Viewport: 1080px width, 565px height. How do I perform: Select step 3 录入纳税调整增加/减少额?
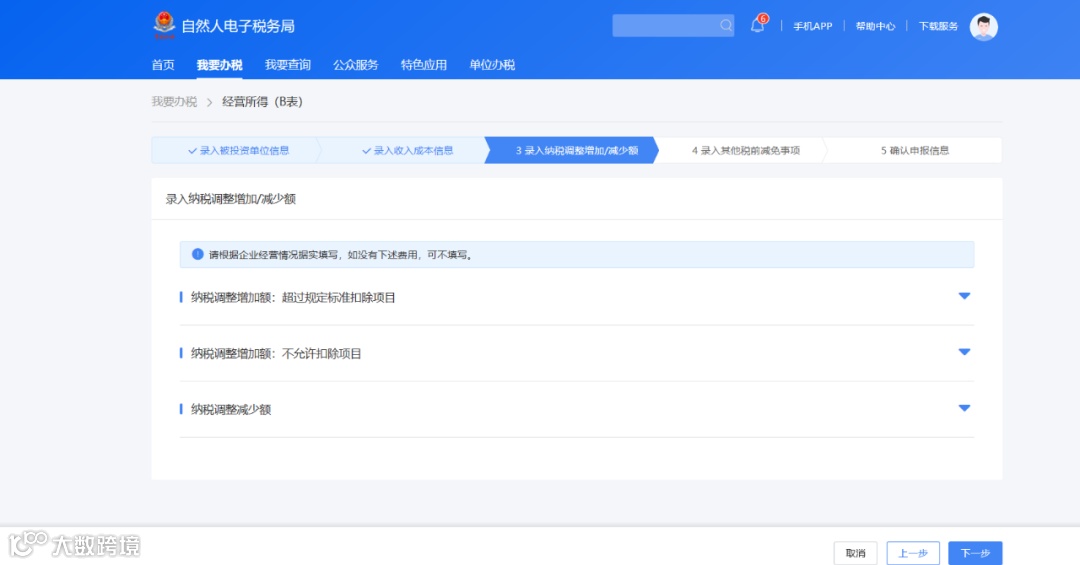point(572,150)
